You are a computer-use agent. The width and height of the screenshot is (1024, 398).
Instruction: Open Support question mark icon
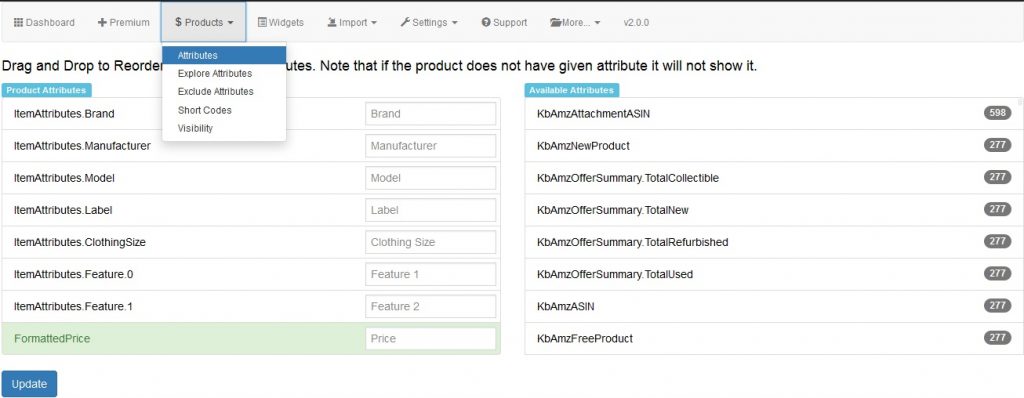486,22
